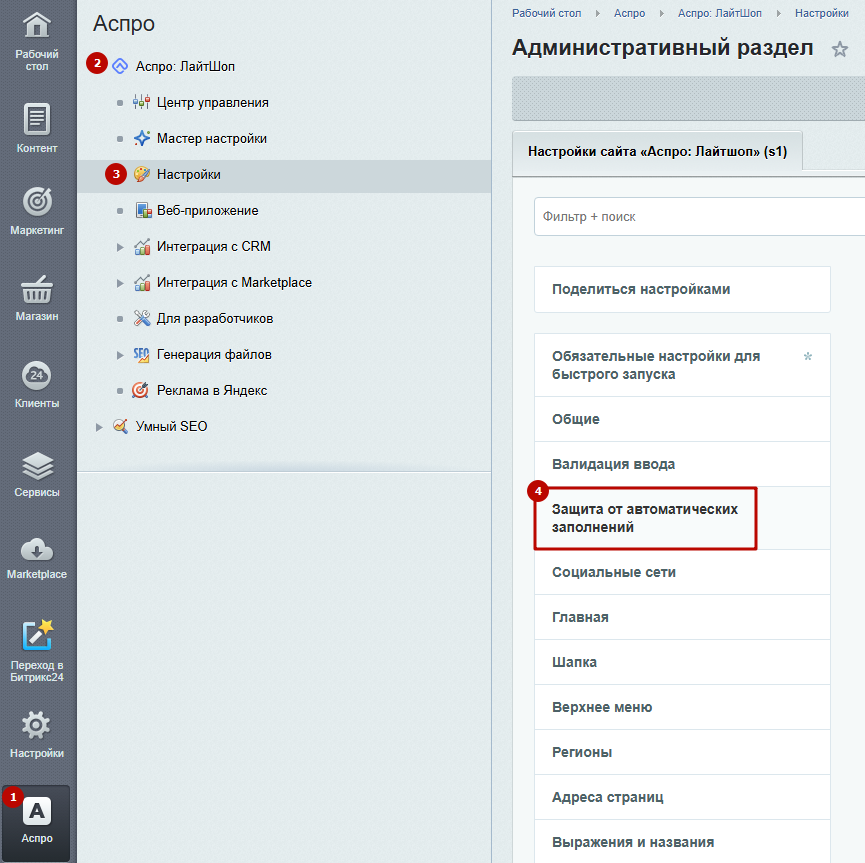The width and height of the screenshot is (865, 863).
Task: Open the Аспро section icon
Action: 37,811
